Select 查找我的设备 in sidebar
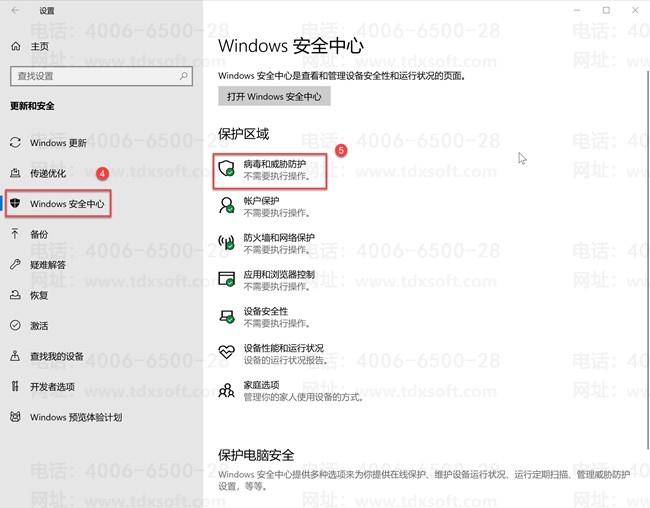650x508 pixels. [x=56, y=356]
